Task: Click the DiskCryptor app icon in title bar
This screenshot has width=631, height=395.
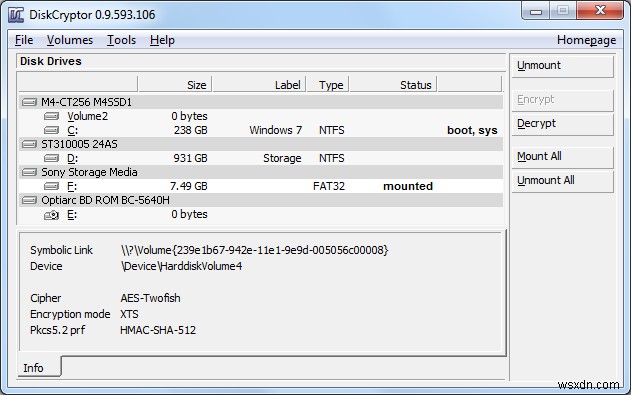Action: (16, 15)
